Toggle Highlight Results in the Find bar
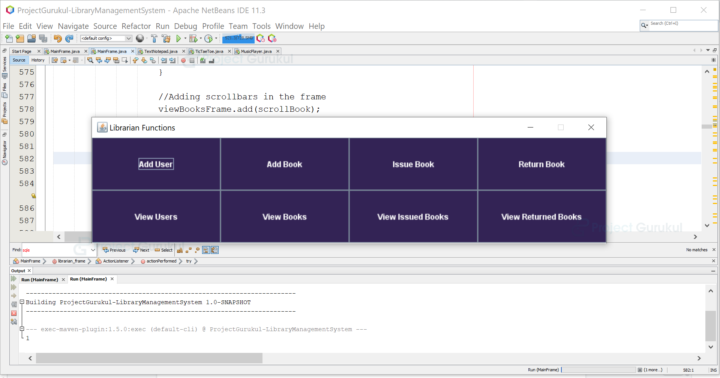720x378 pixels. pos(206,250)
